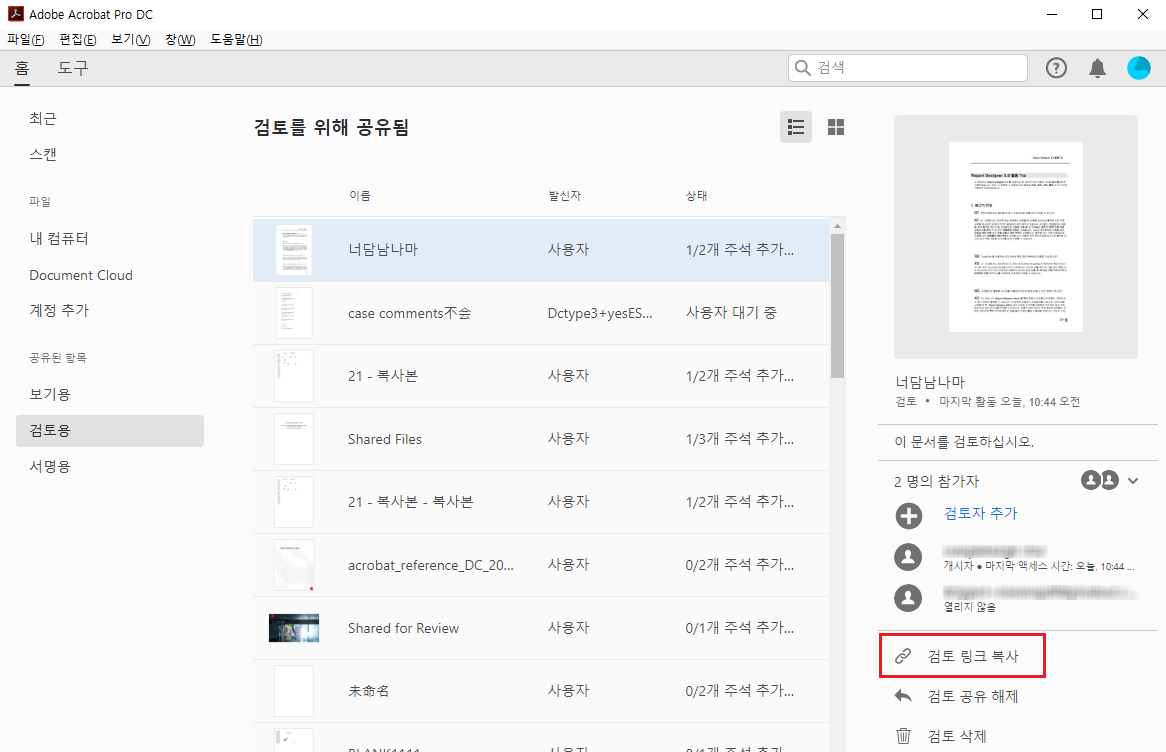Click the unshare review arrow icon

903,696
